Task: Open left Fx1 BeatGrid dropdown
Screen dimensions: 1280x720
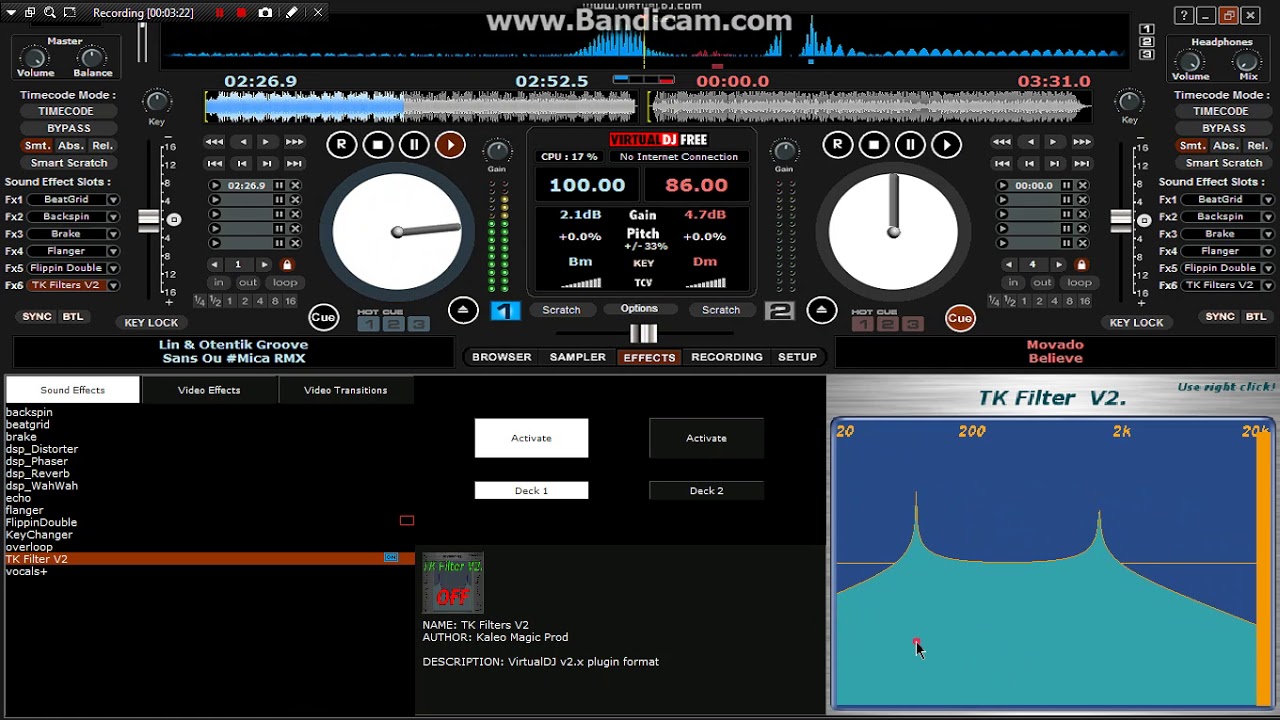Action: pyautogui.click(x=113, y=200)
